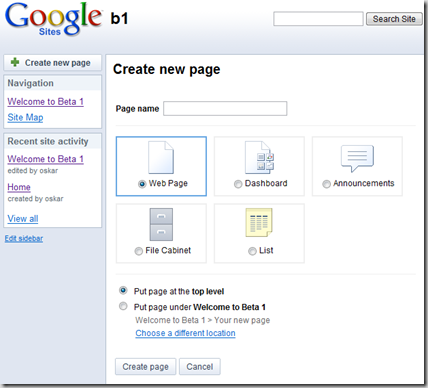Screen dimensions: 428x388
Task: Open the Home link in recent activity
Action: click(x=19, y=187)
